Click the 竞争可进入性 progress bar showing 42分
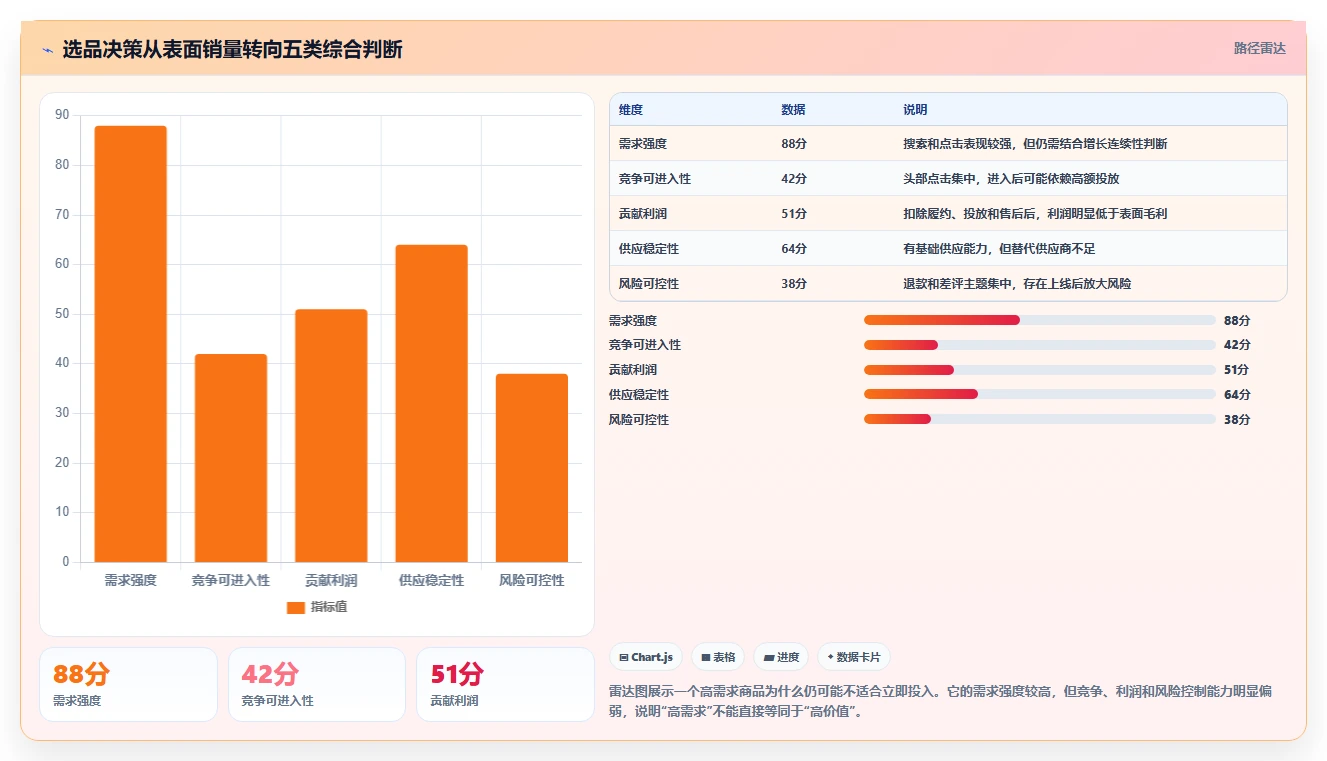The width and height of the screenshot is (1327, 761). (x=1040, y=345)
